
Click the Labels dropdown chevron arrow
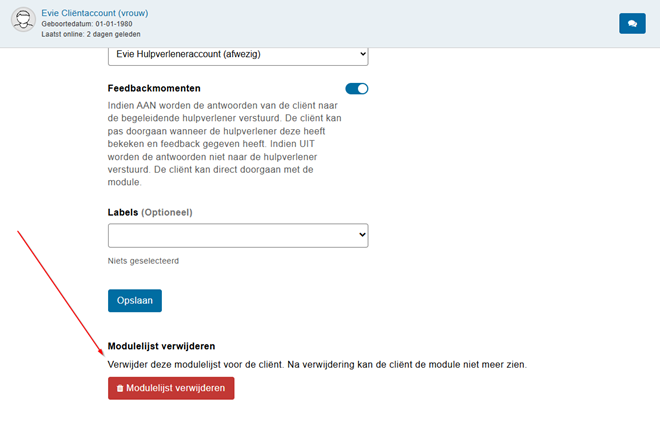click(x=362, y=234)
